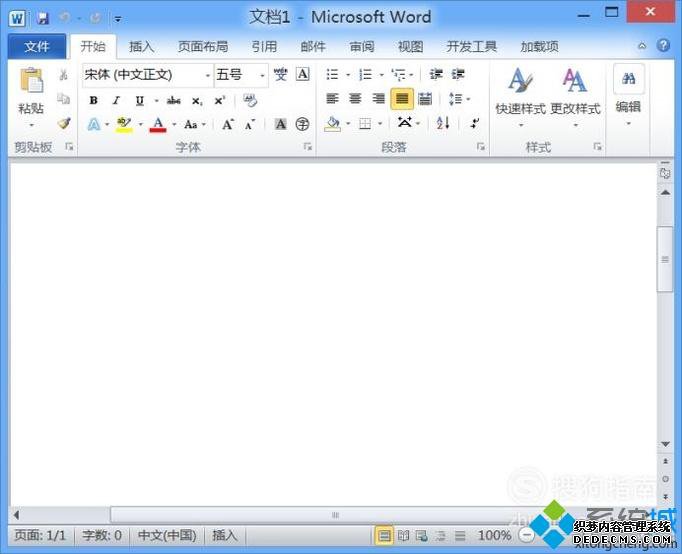The width and height of the screenshot is (682, 554).
Task: Expand the 快速样式 Quick Styles gallery
Action: [x=521, y=126]
